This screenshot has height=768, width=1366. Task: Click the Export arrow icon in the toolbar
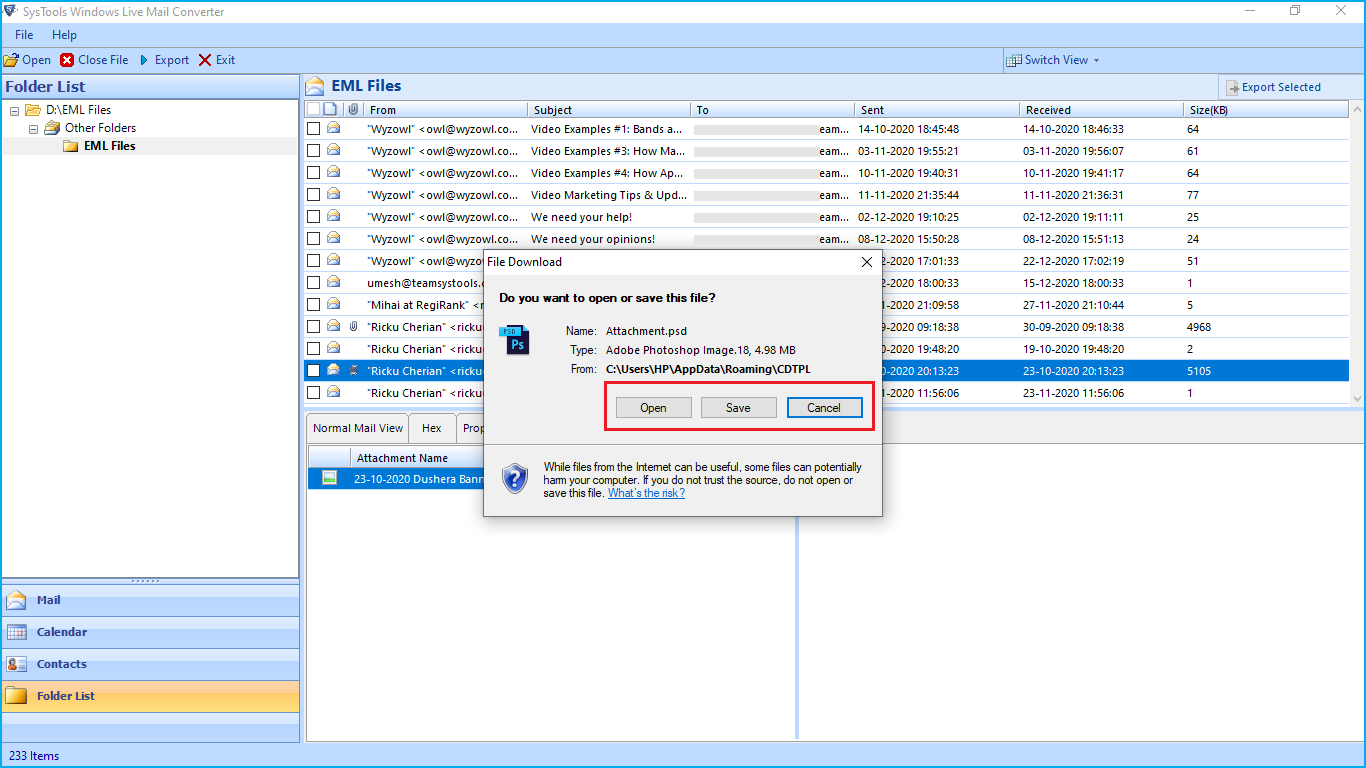(144, 60)
